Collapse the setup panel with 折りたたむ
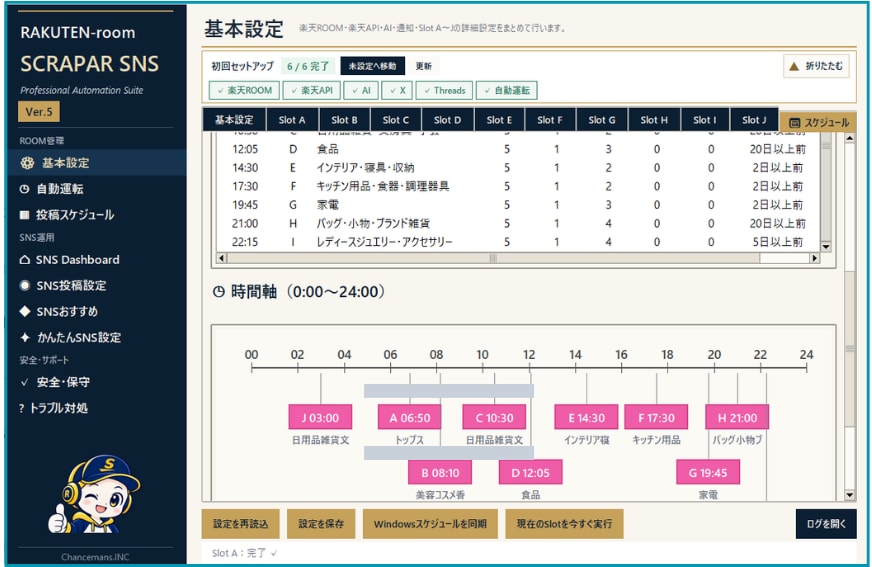Image resolution: width=872 pixels, height=567 pixels. tap(816, 66)
